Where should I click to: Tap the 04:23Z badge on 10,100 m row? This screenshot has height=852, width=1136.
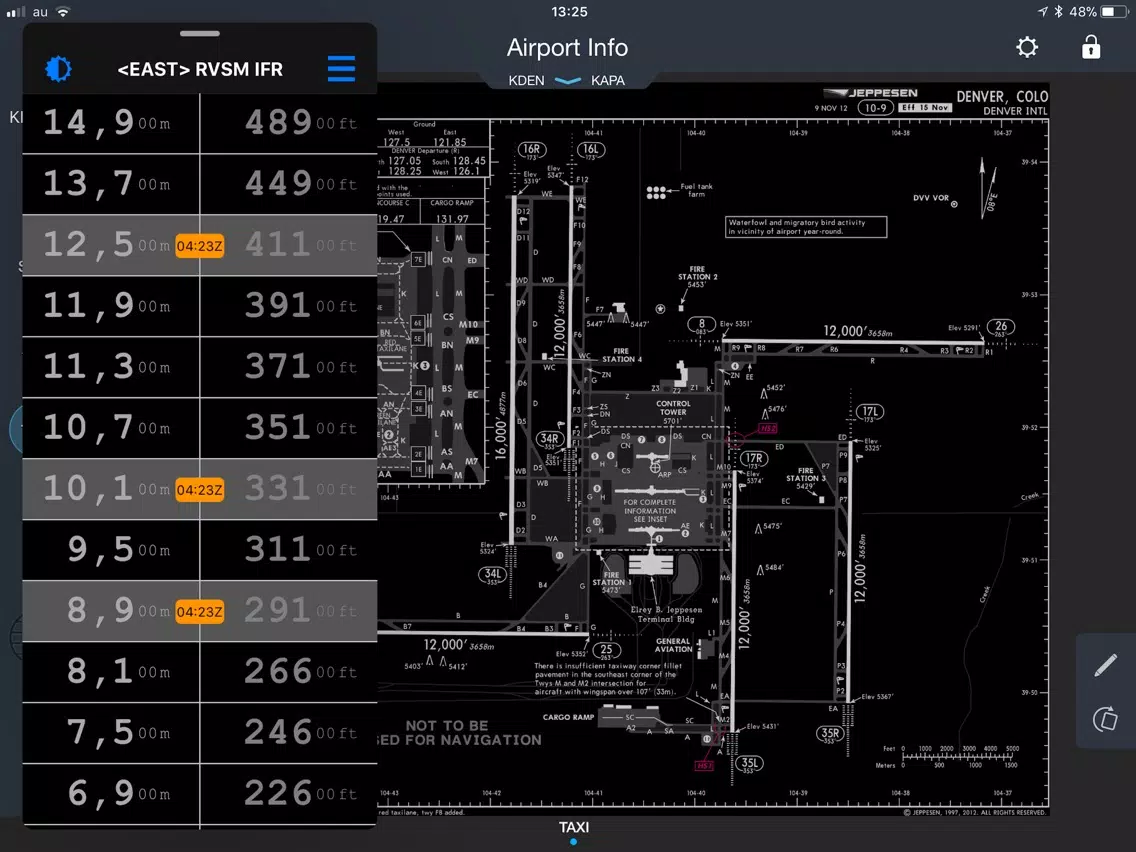(199, 490)
